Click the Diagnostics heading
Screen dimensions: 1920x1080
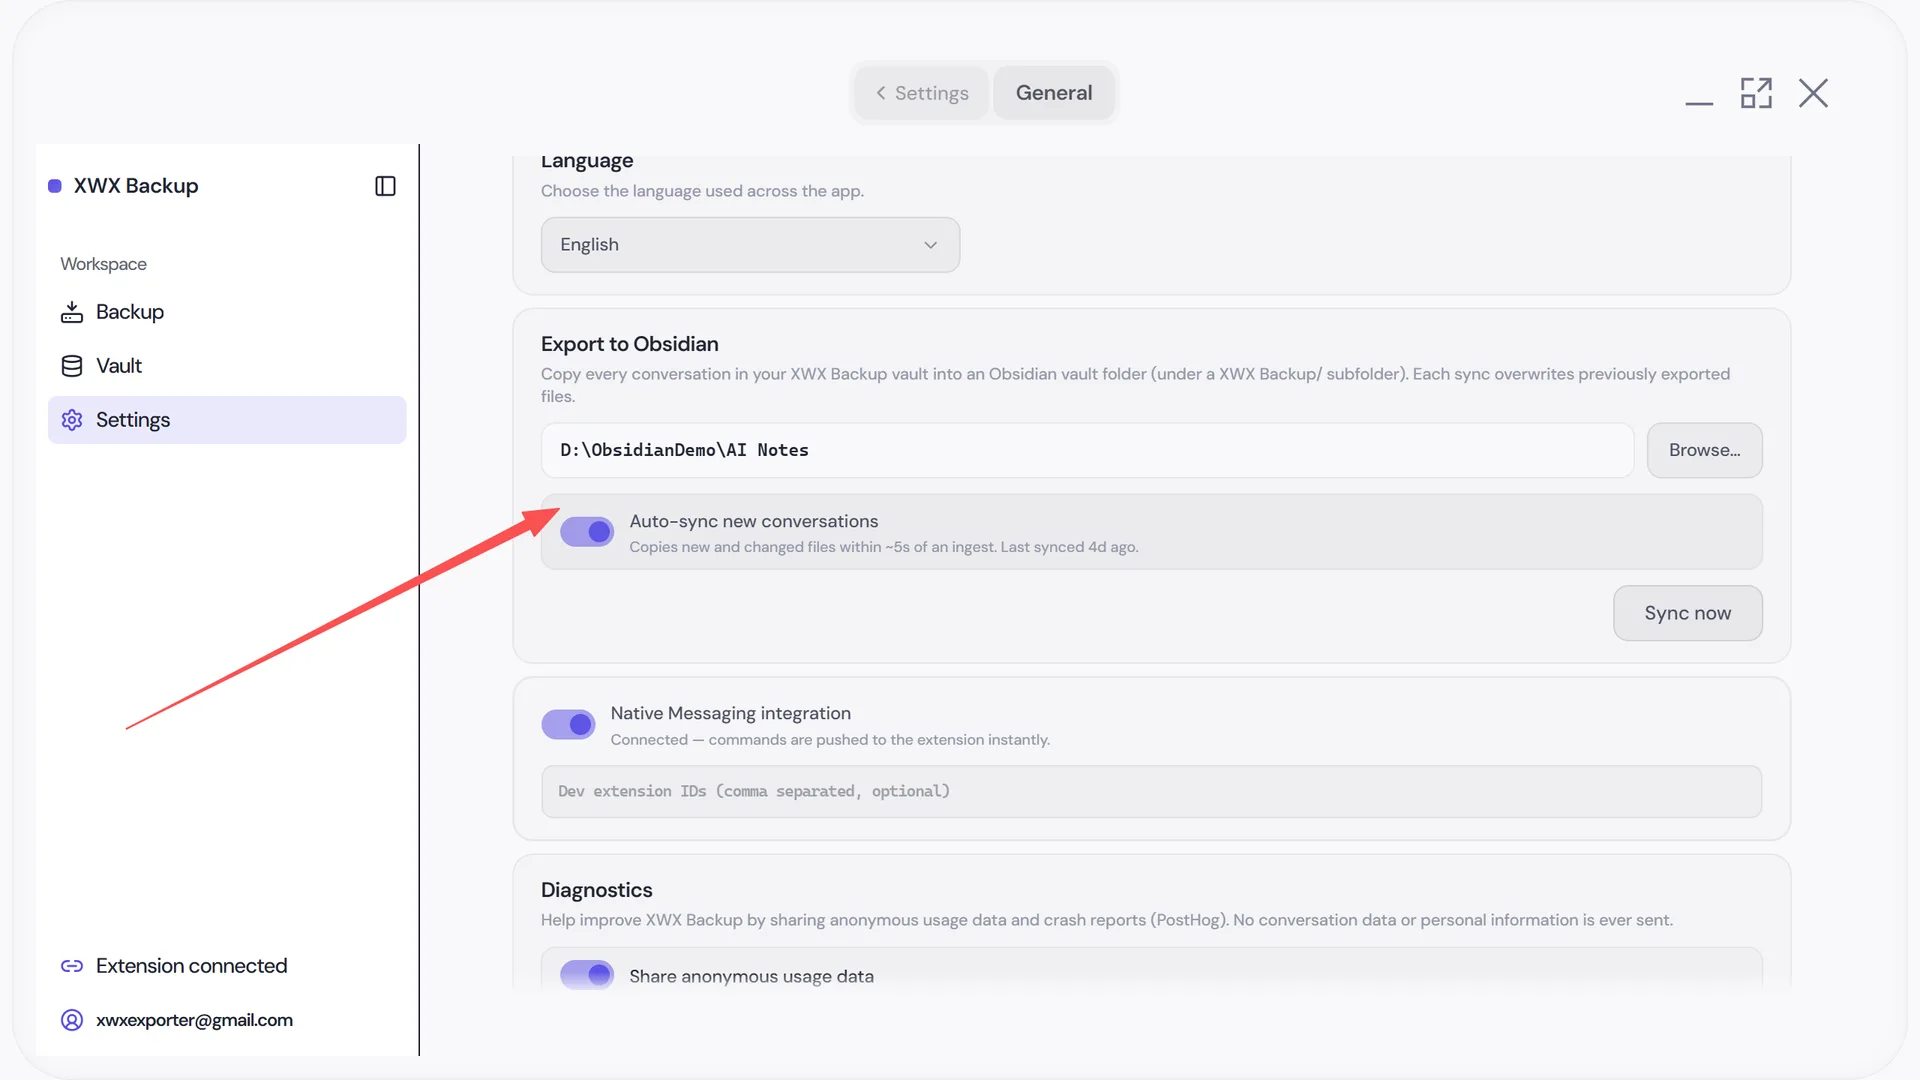click(596, 890)
